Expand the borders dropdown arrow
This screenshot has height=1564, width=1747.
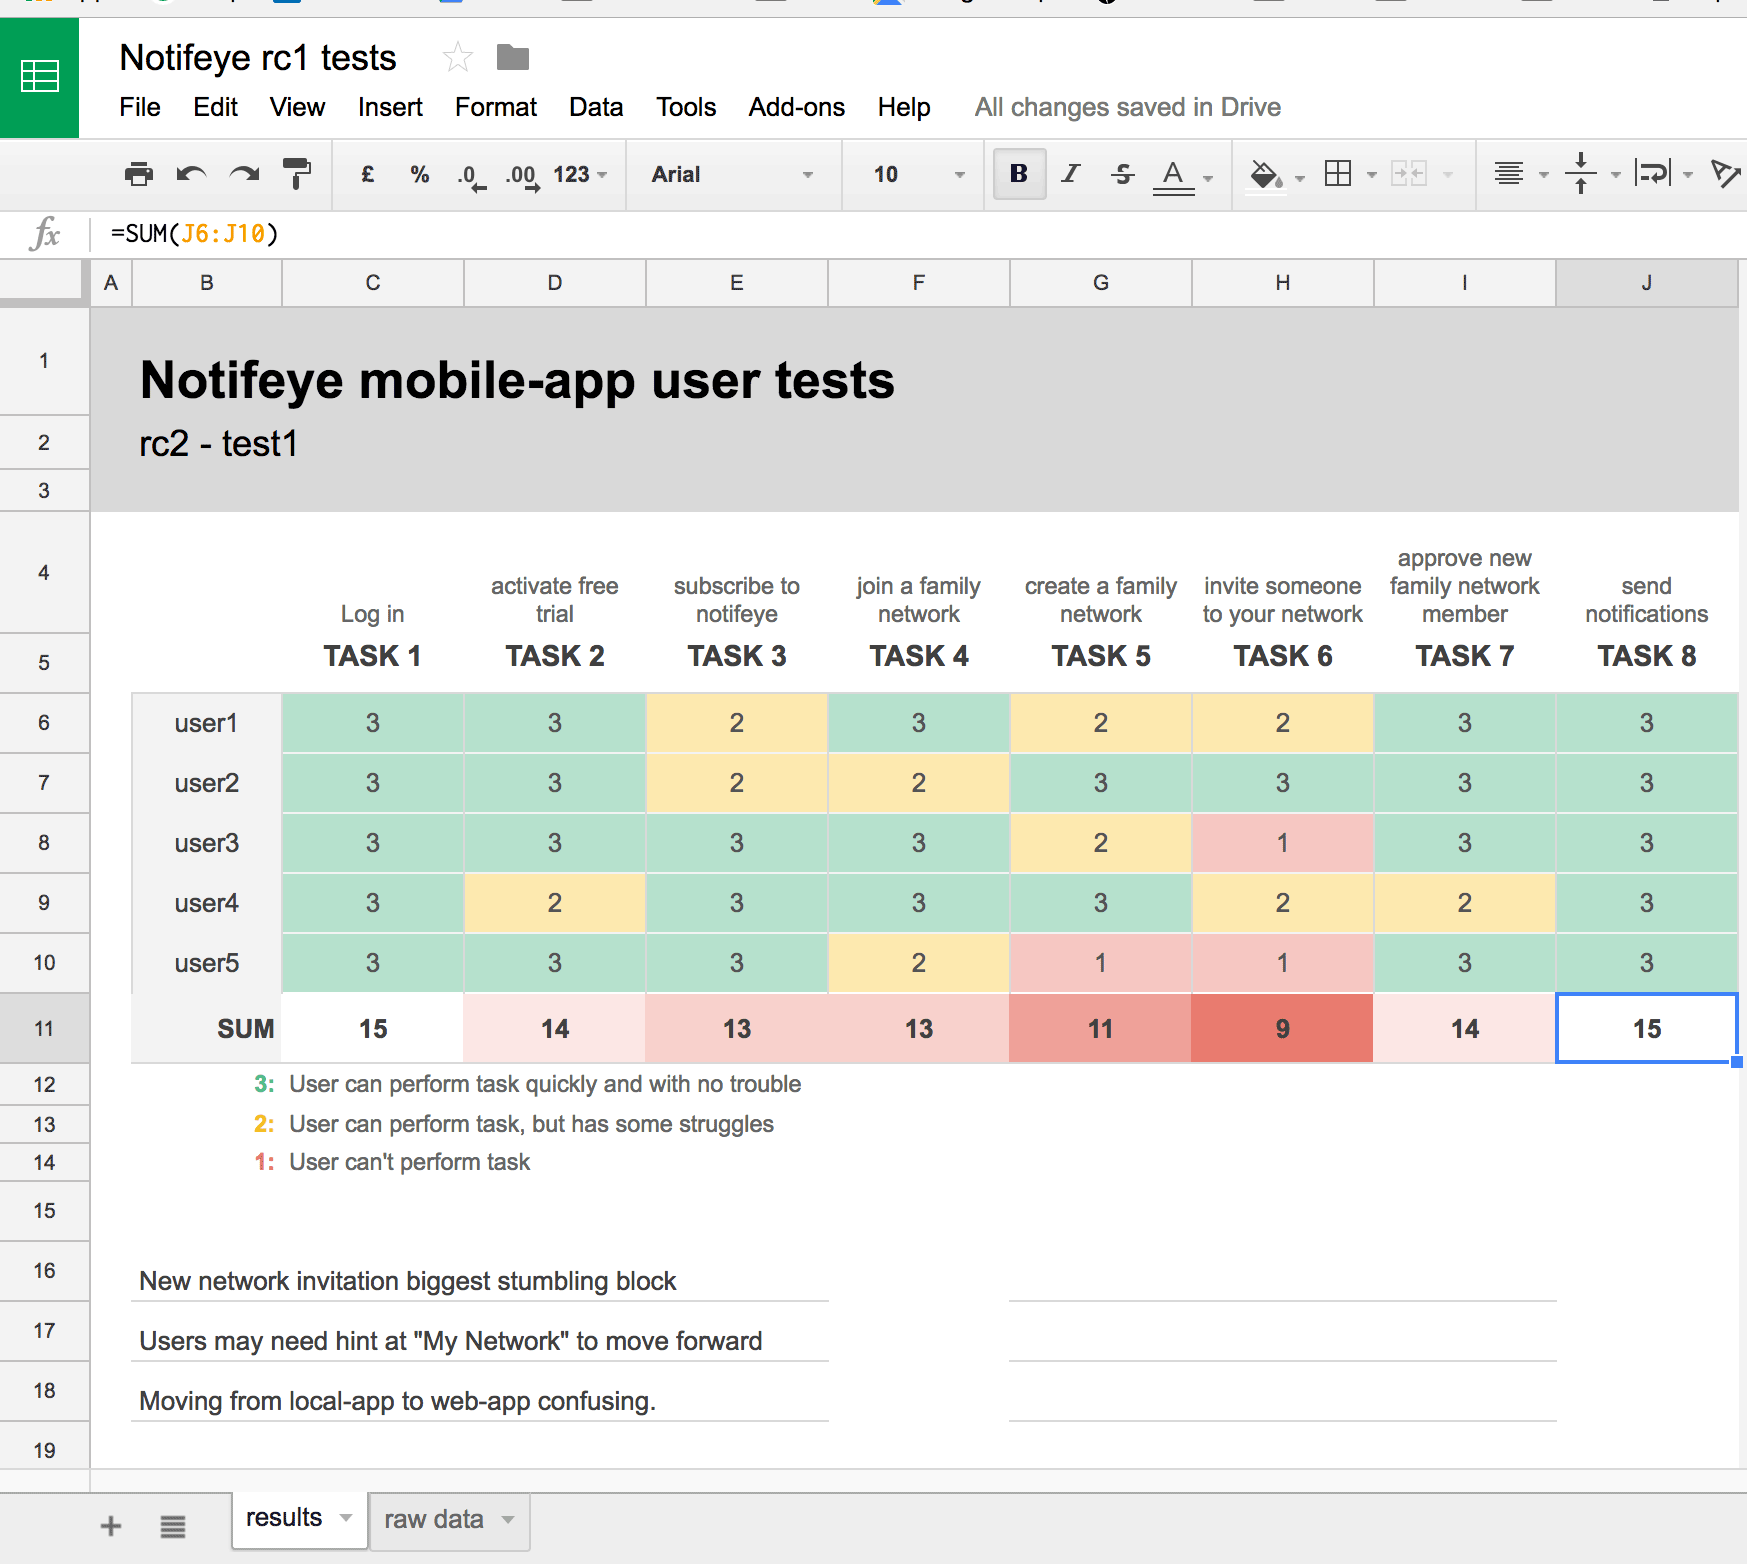click(1372, 175)
